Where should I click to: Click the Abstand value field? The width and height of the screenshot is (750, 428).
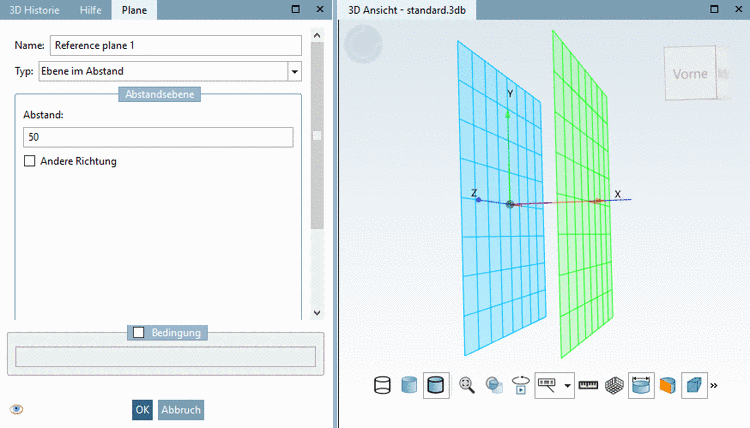[x=158, y=137]
